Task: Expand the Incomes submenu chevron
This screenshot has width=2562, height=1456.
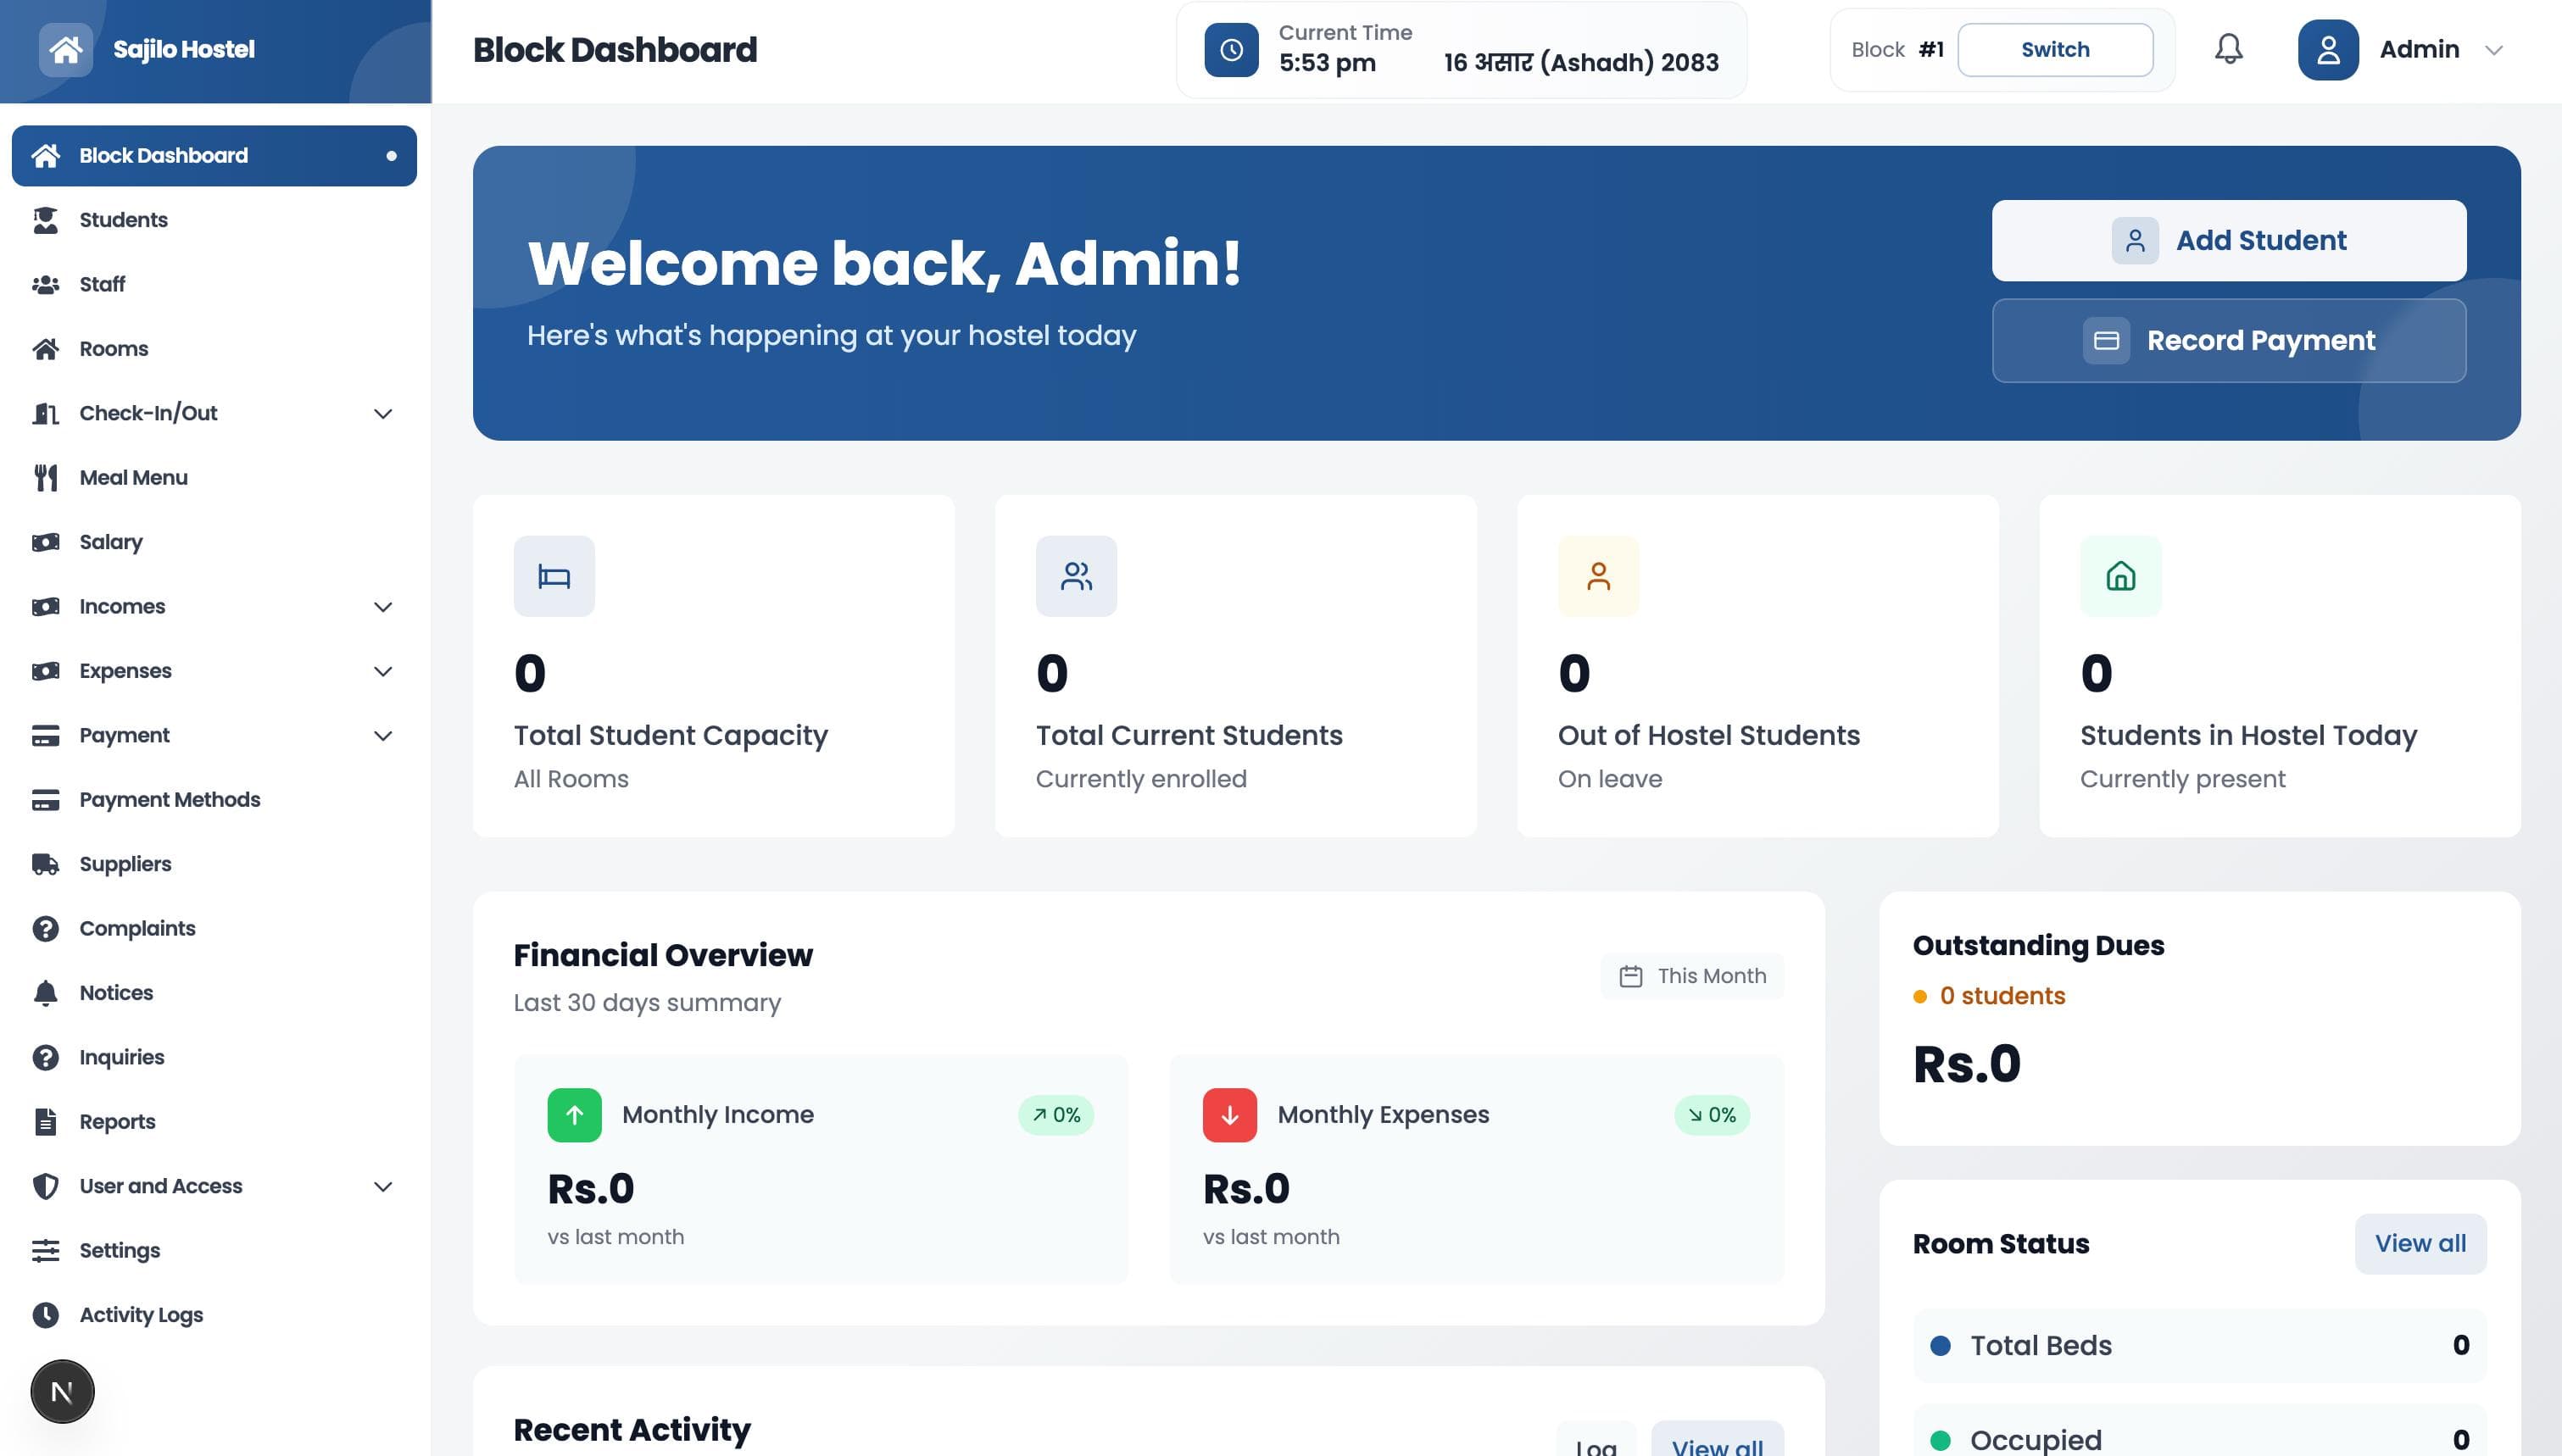Action: pyautogui.click(x=382, y=607)
